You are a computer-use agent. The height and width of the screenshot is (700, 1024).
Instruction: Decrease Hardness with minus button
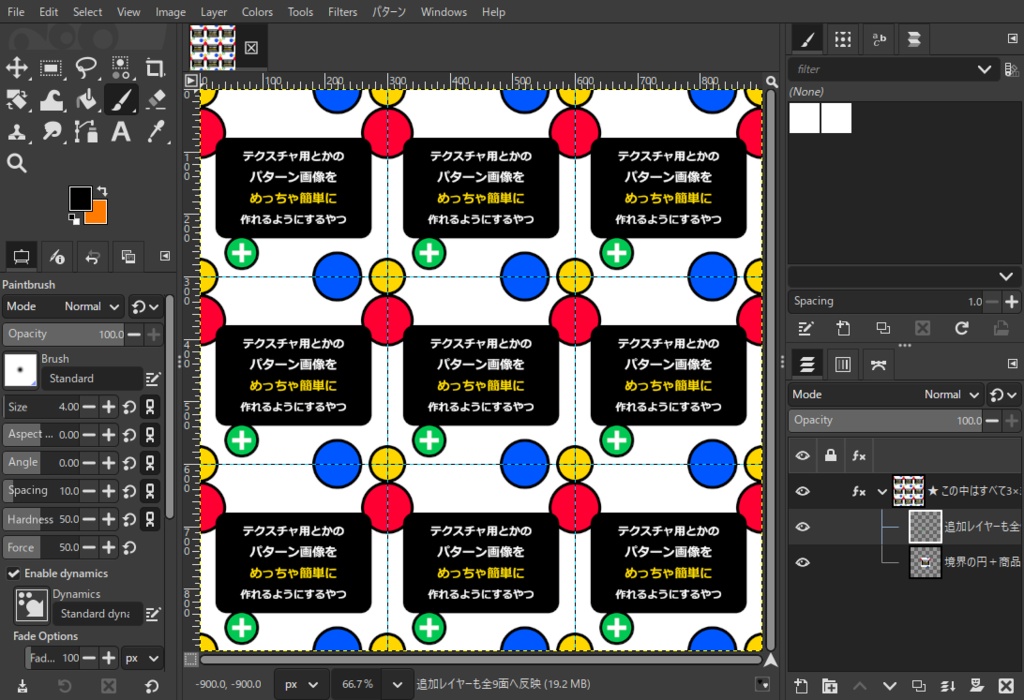89,520
